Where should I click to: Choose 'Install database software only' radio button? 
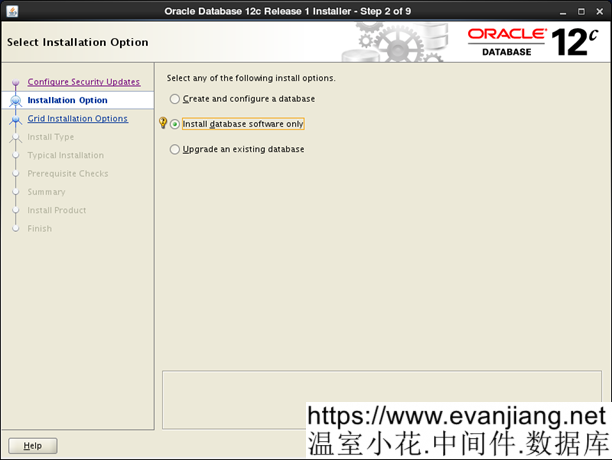(176, 124)
